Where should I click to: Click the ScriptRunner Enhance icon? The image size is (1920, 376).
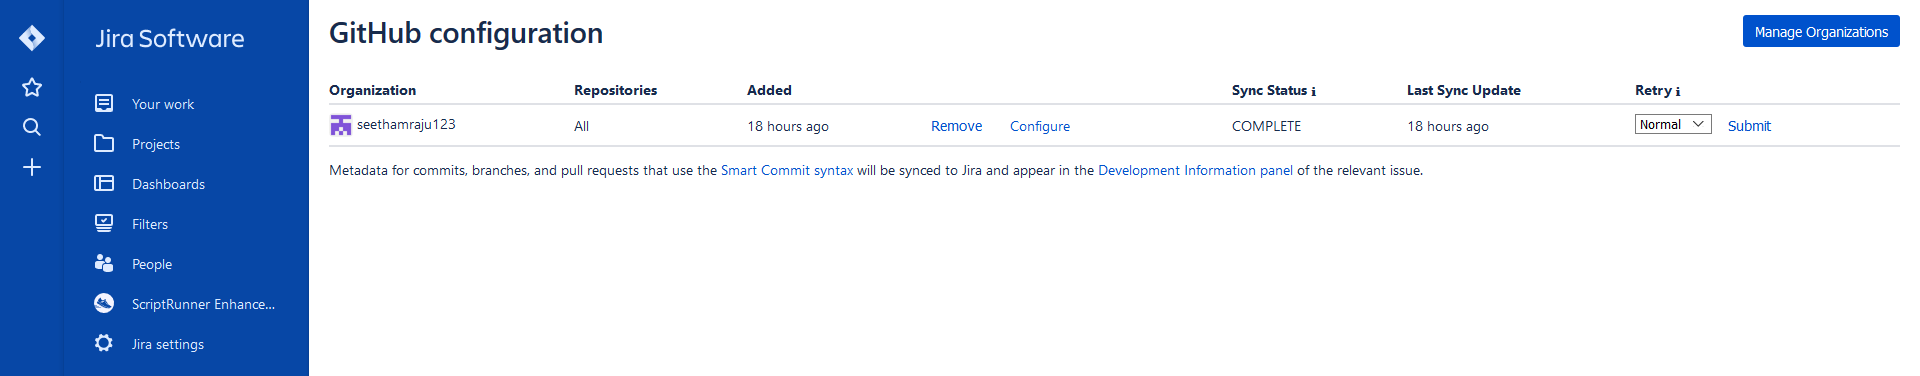click(x=104, y=303)
